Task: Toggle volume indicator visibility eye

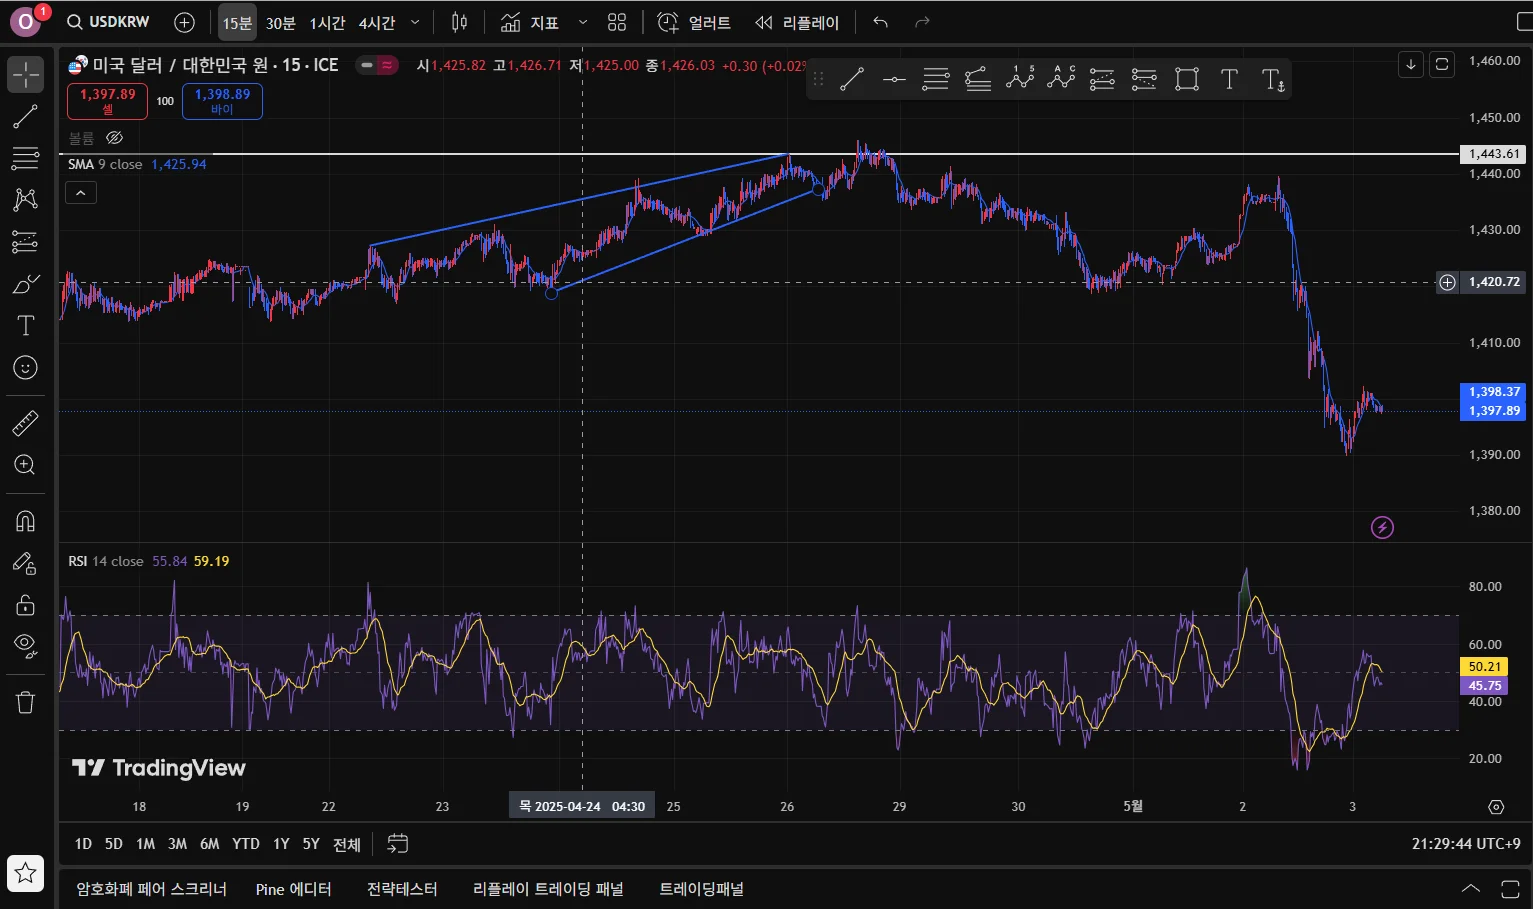Action: pos(114,138)
